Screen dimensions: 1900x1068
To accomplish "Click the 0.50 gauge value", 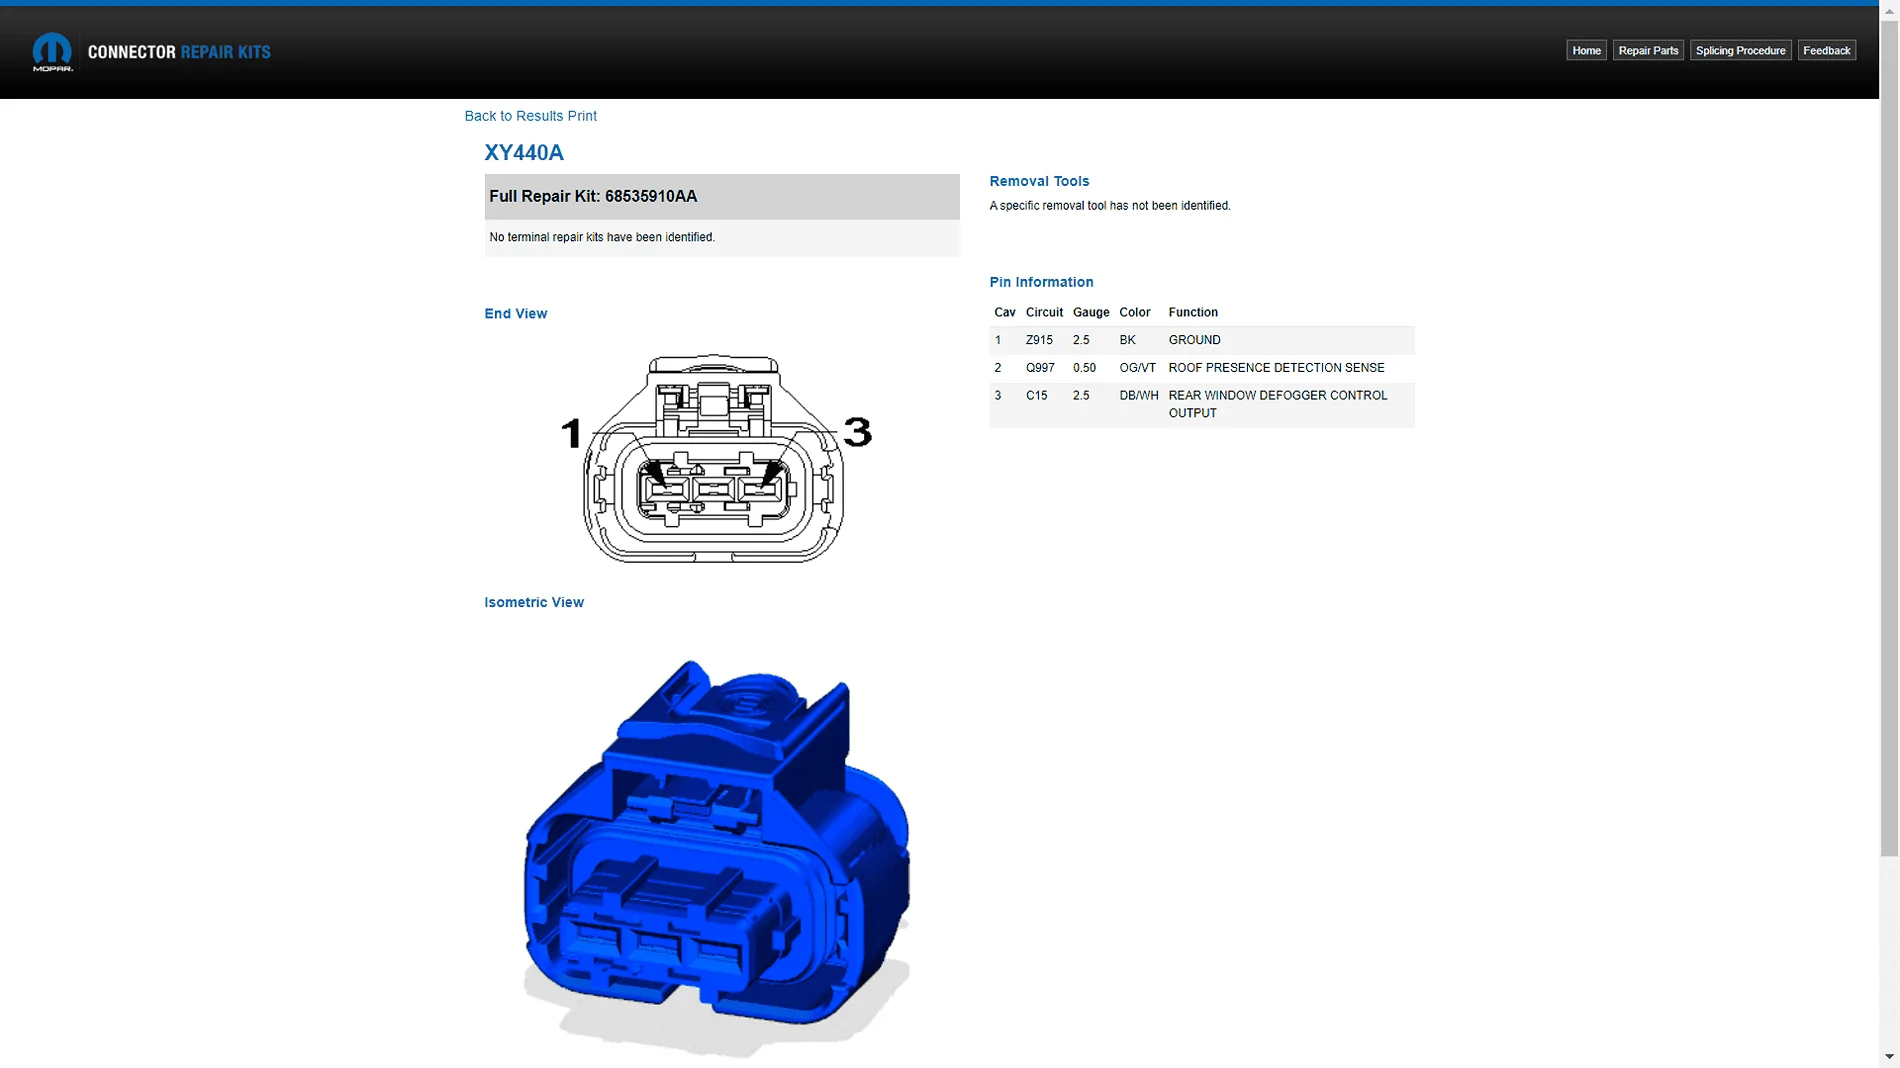I will coord(1084,369).
